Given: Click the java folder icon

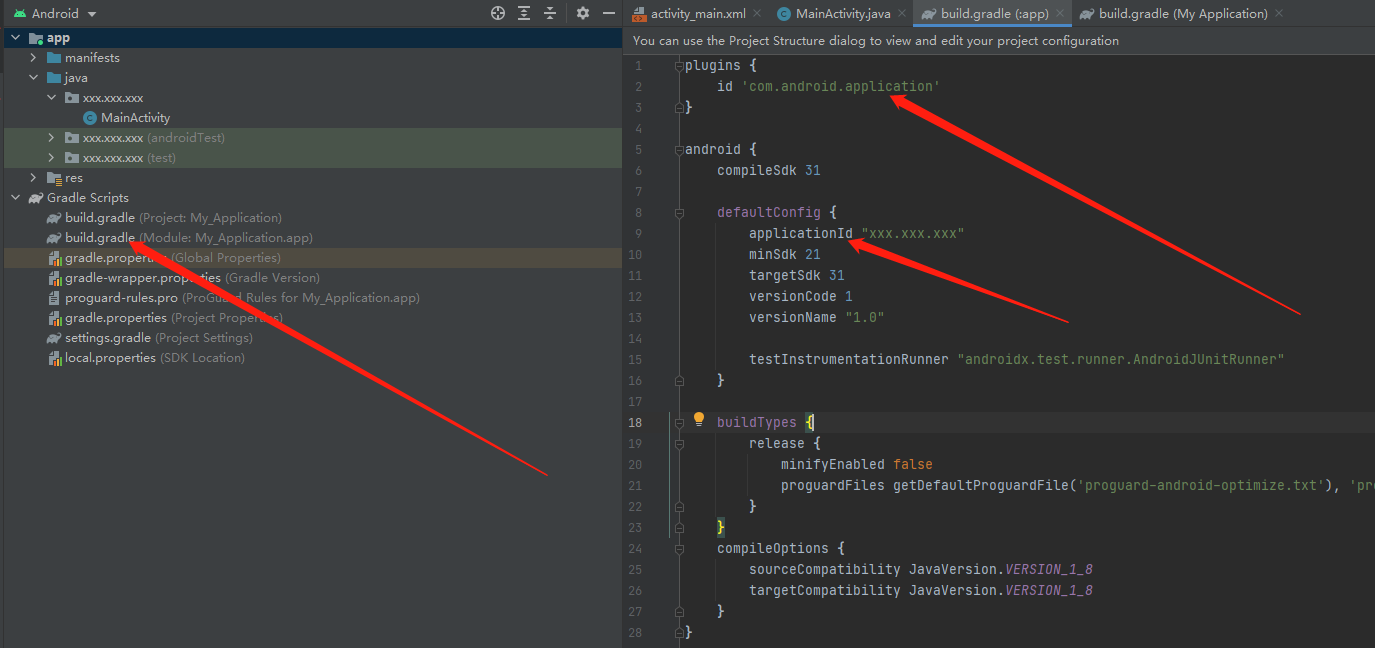Looking at the screenshot, I should pyautogui.click(x=54, y=78).
